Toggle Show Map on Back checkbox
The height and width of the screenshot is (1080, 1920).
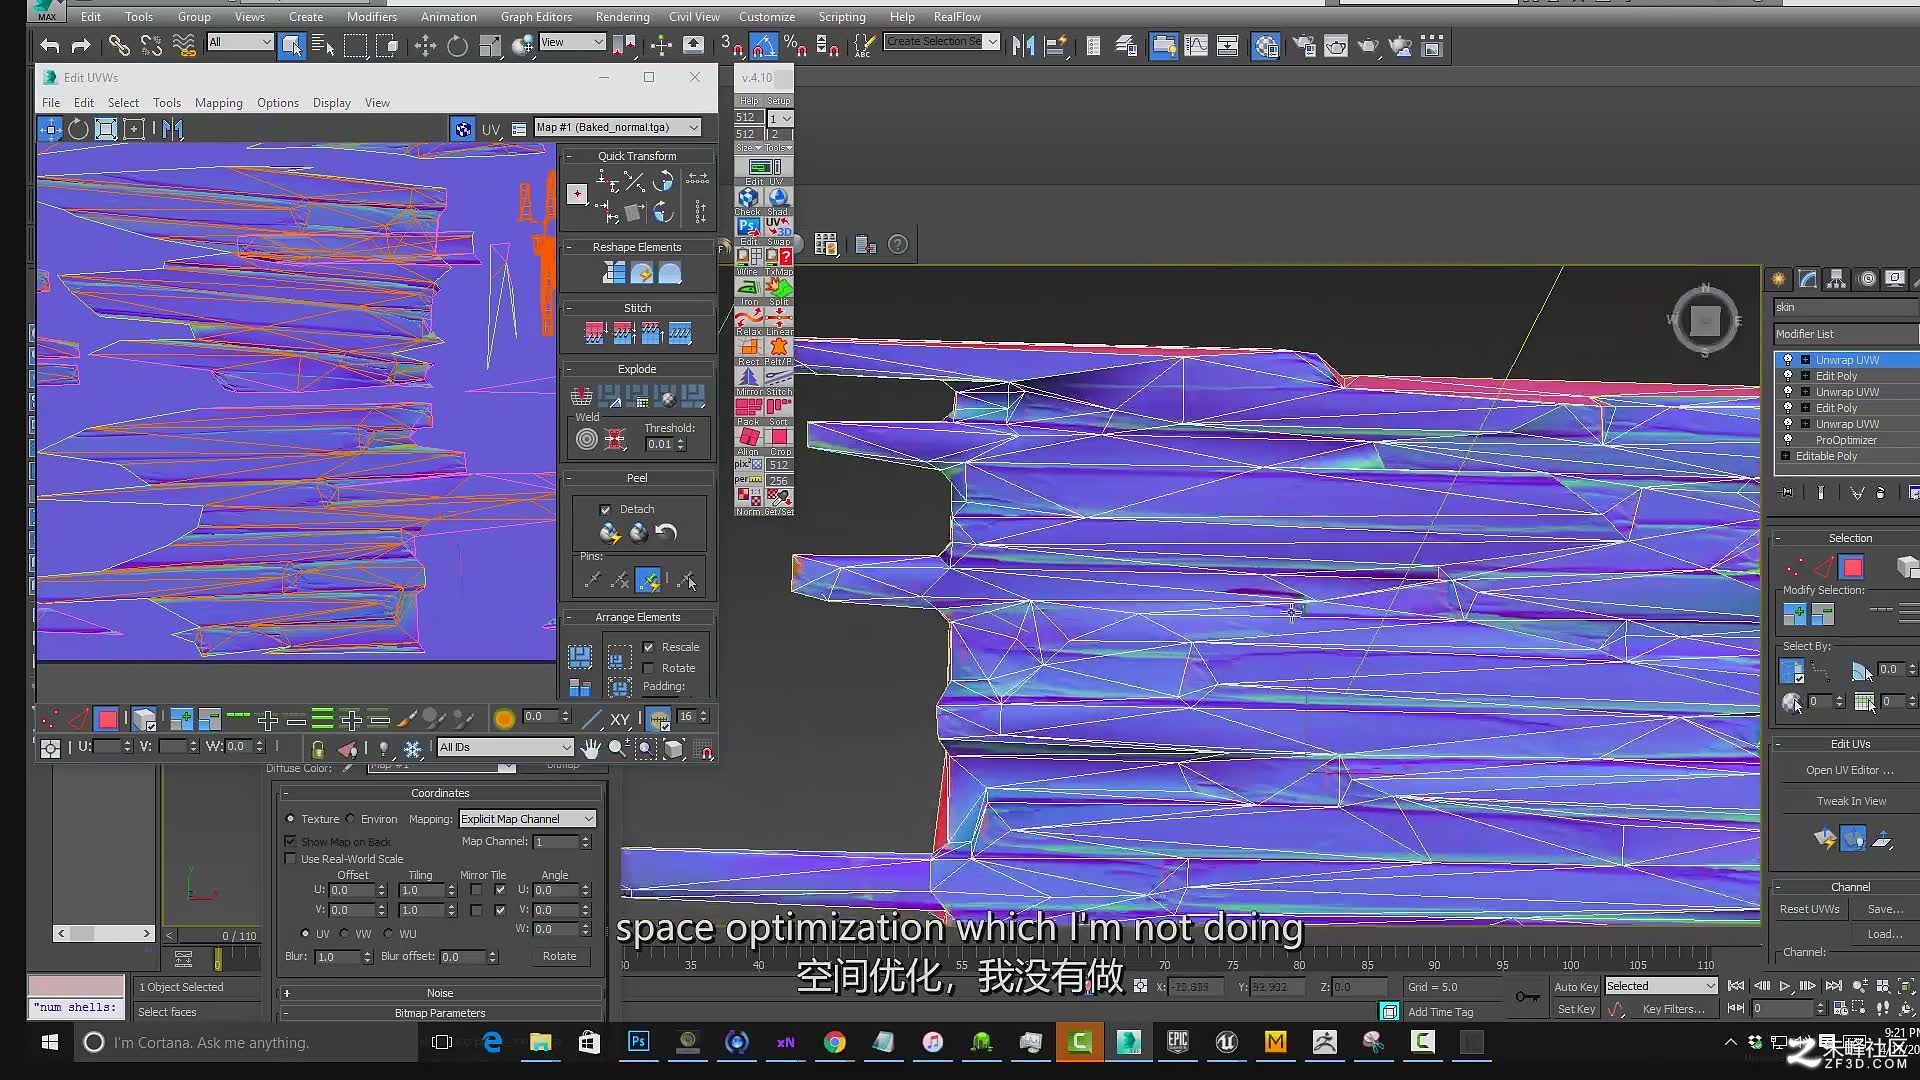pyautogui.click(x=291, y=841)
